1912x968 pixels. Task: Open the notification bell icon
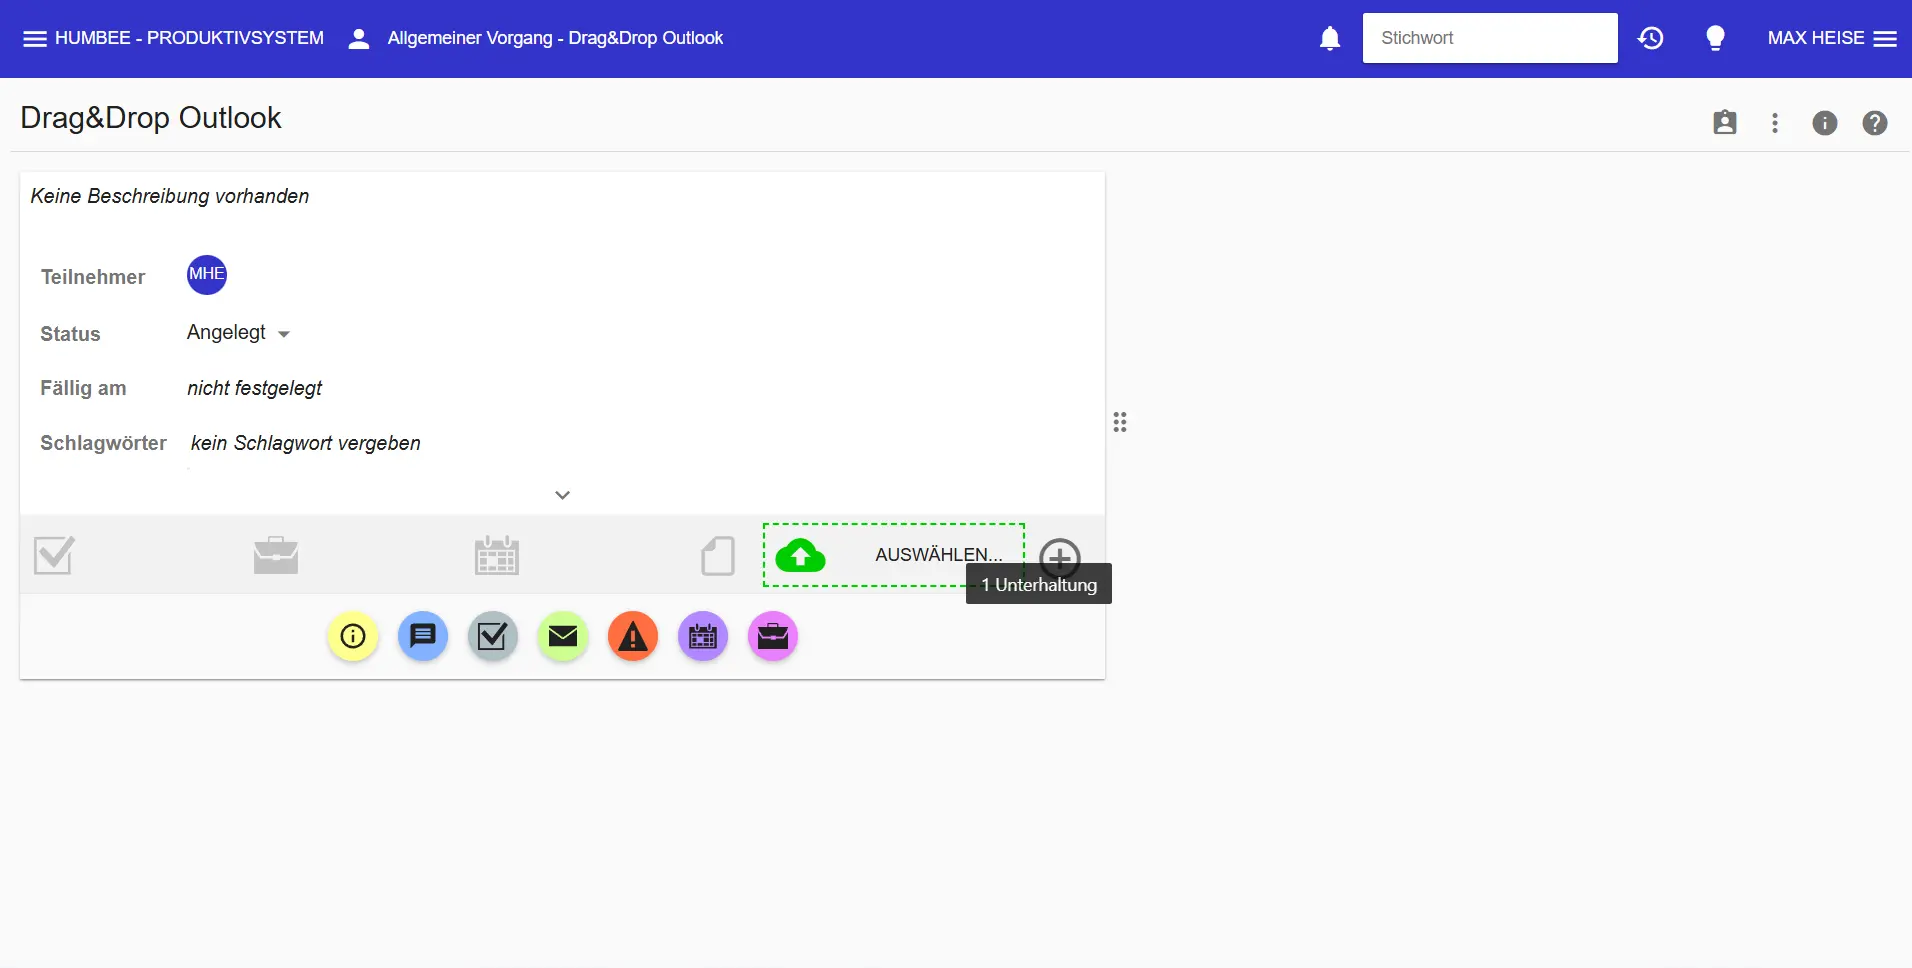pos(1330,37)
